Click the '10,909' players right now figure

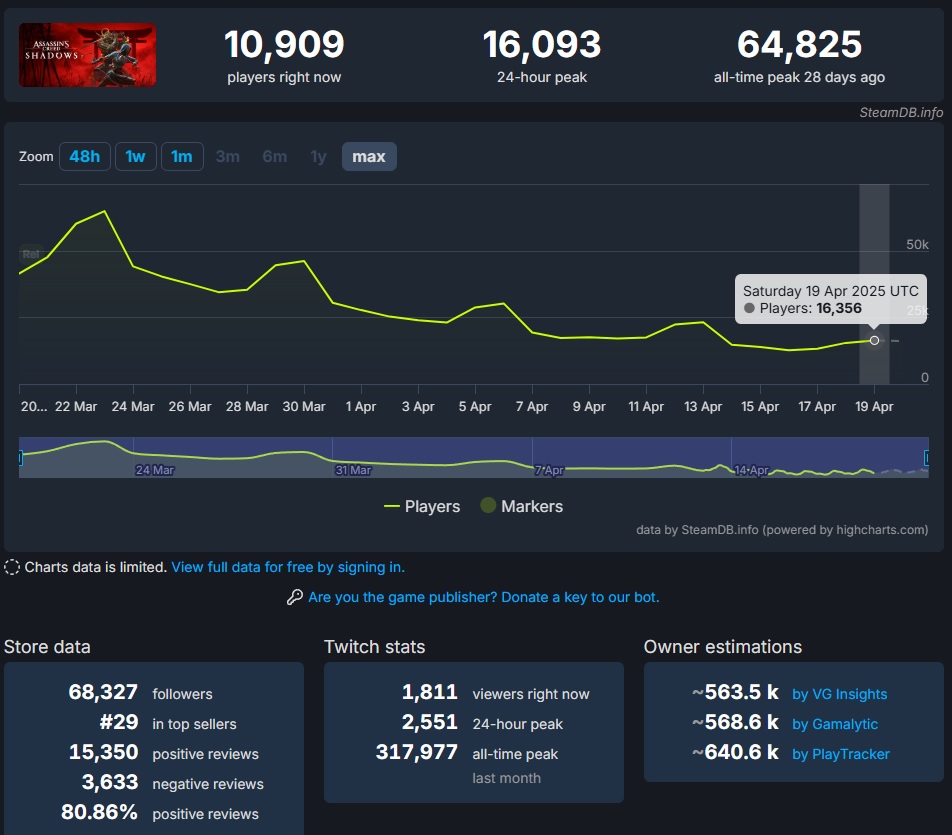click(284, 44)
